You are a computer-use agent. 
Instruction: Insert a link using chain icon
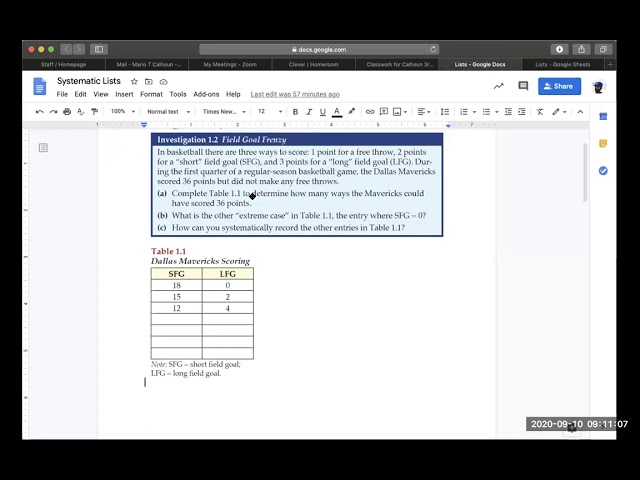coord(370,112)
